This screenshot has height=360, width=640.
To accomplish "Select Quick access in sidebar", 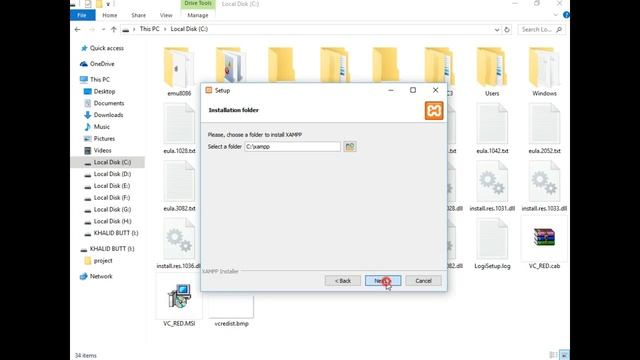I will tap(107, 48).
